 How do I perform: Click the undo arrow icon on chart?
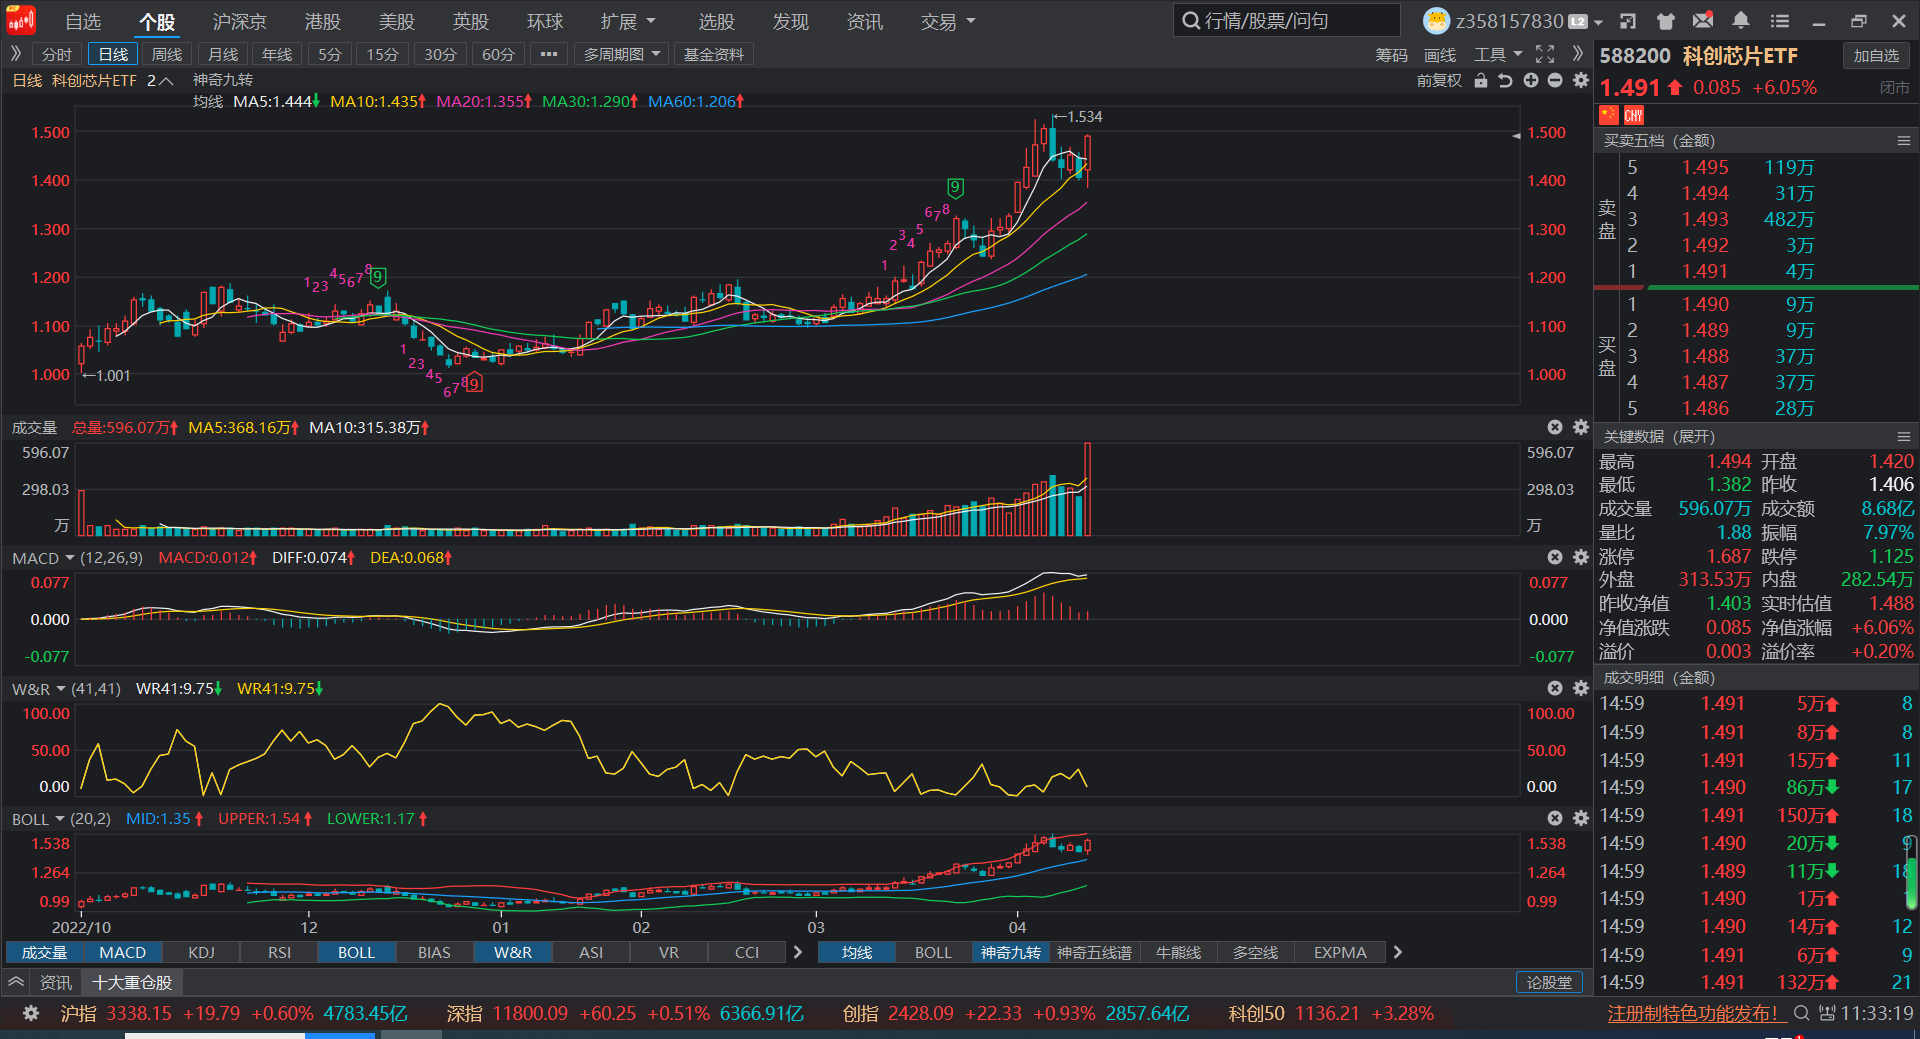coord(1505,80)
